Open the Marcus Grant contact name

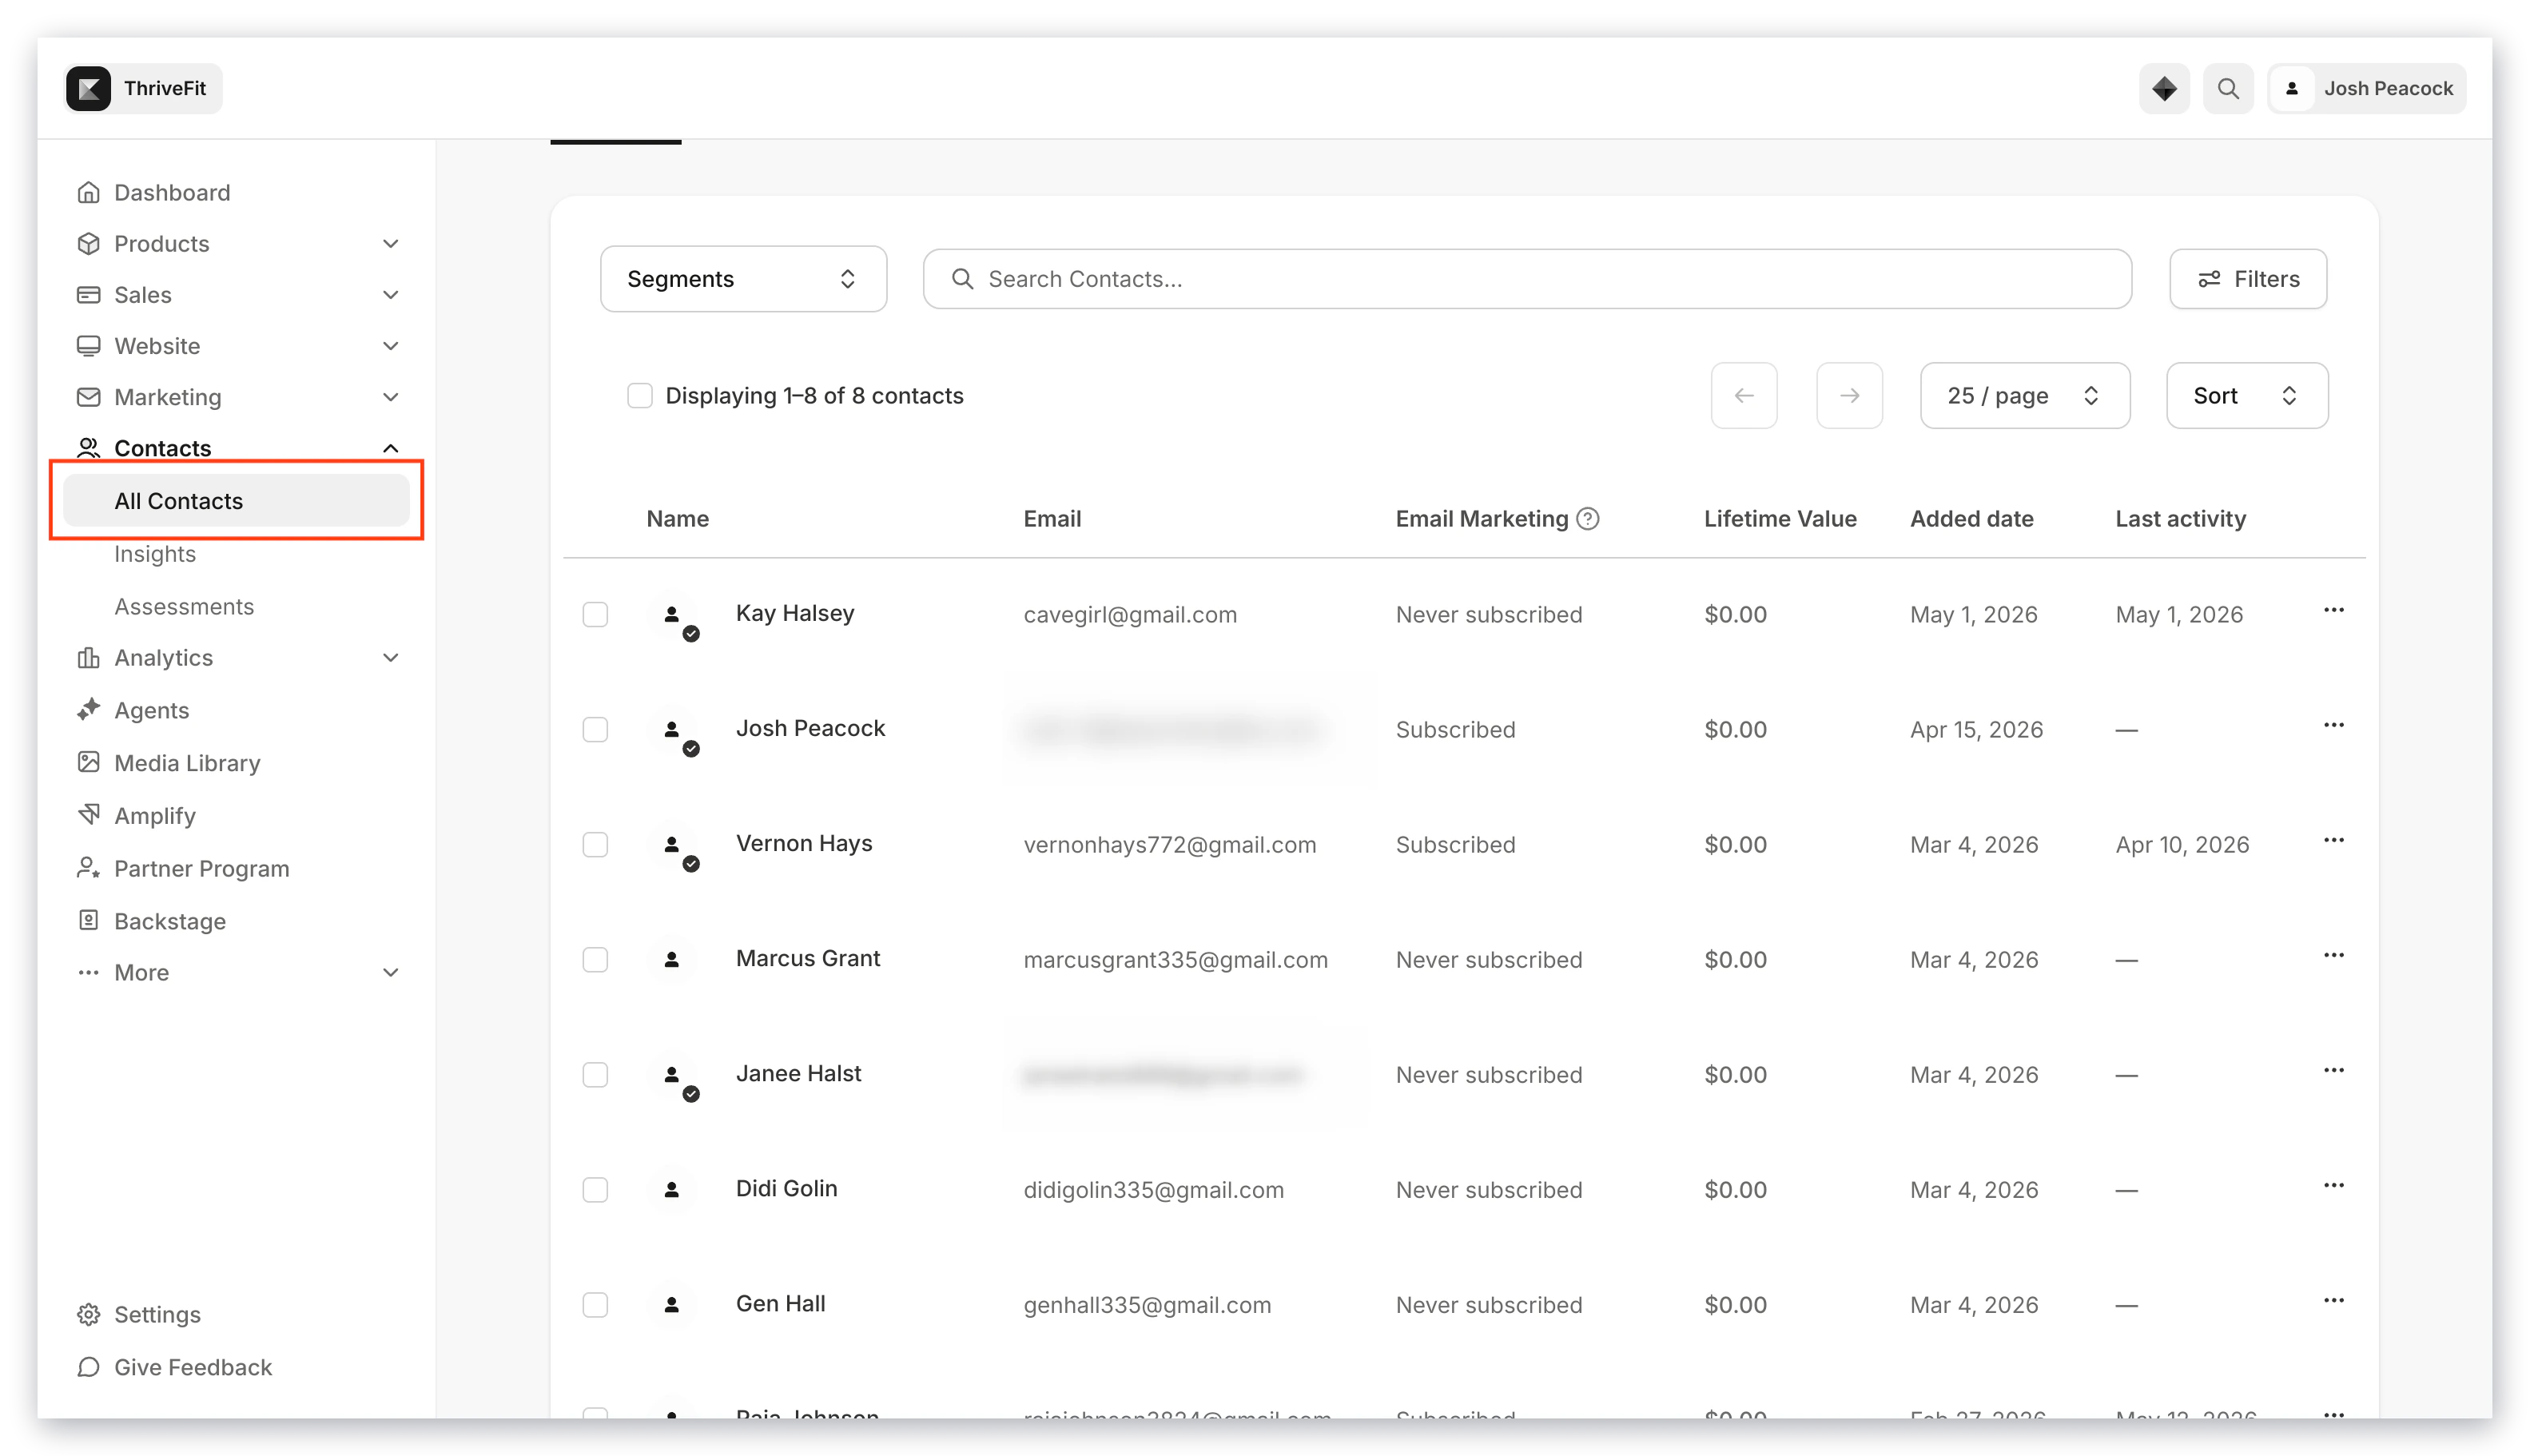coord(808,958)
